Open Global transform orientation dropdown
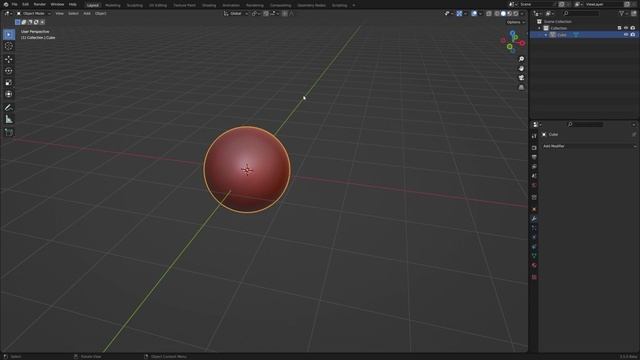640x360 pixels. click(236, 13)
